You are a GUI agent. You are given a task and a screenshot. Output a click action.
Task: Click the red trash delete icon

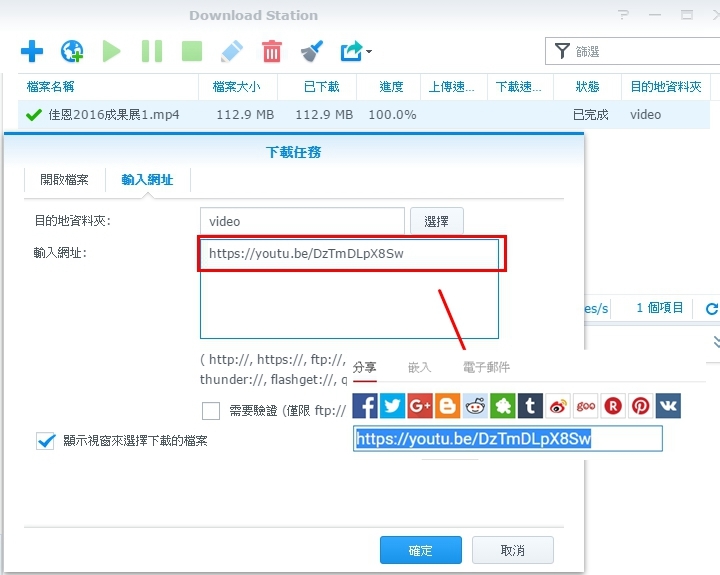pyautogui.click(x=272, y=51)
